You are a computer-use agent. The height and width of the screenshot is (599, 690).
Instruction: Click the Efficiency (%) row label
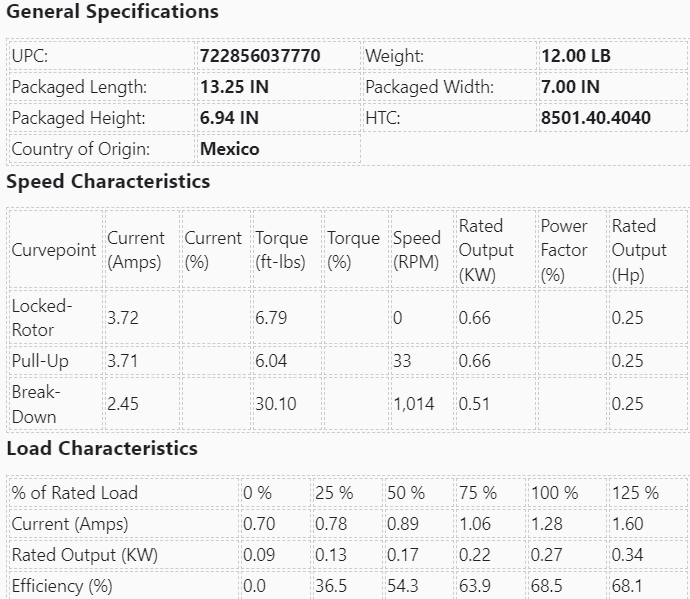click(62, 586)
